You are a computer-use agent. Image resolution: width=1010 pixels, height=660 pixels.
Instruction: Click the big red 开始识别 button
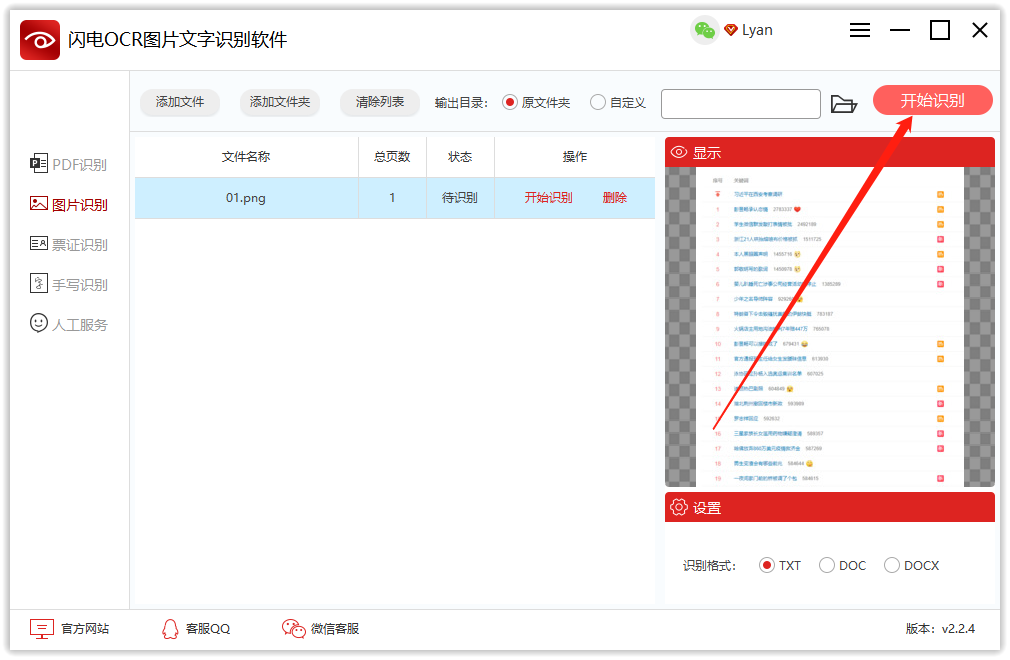932,100
